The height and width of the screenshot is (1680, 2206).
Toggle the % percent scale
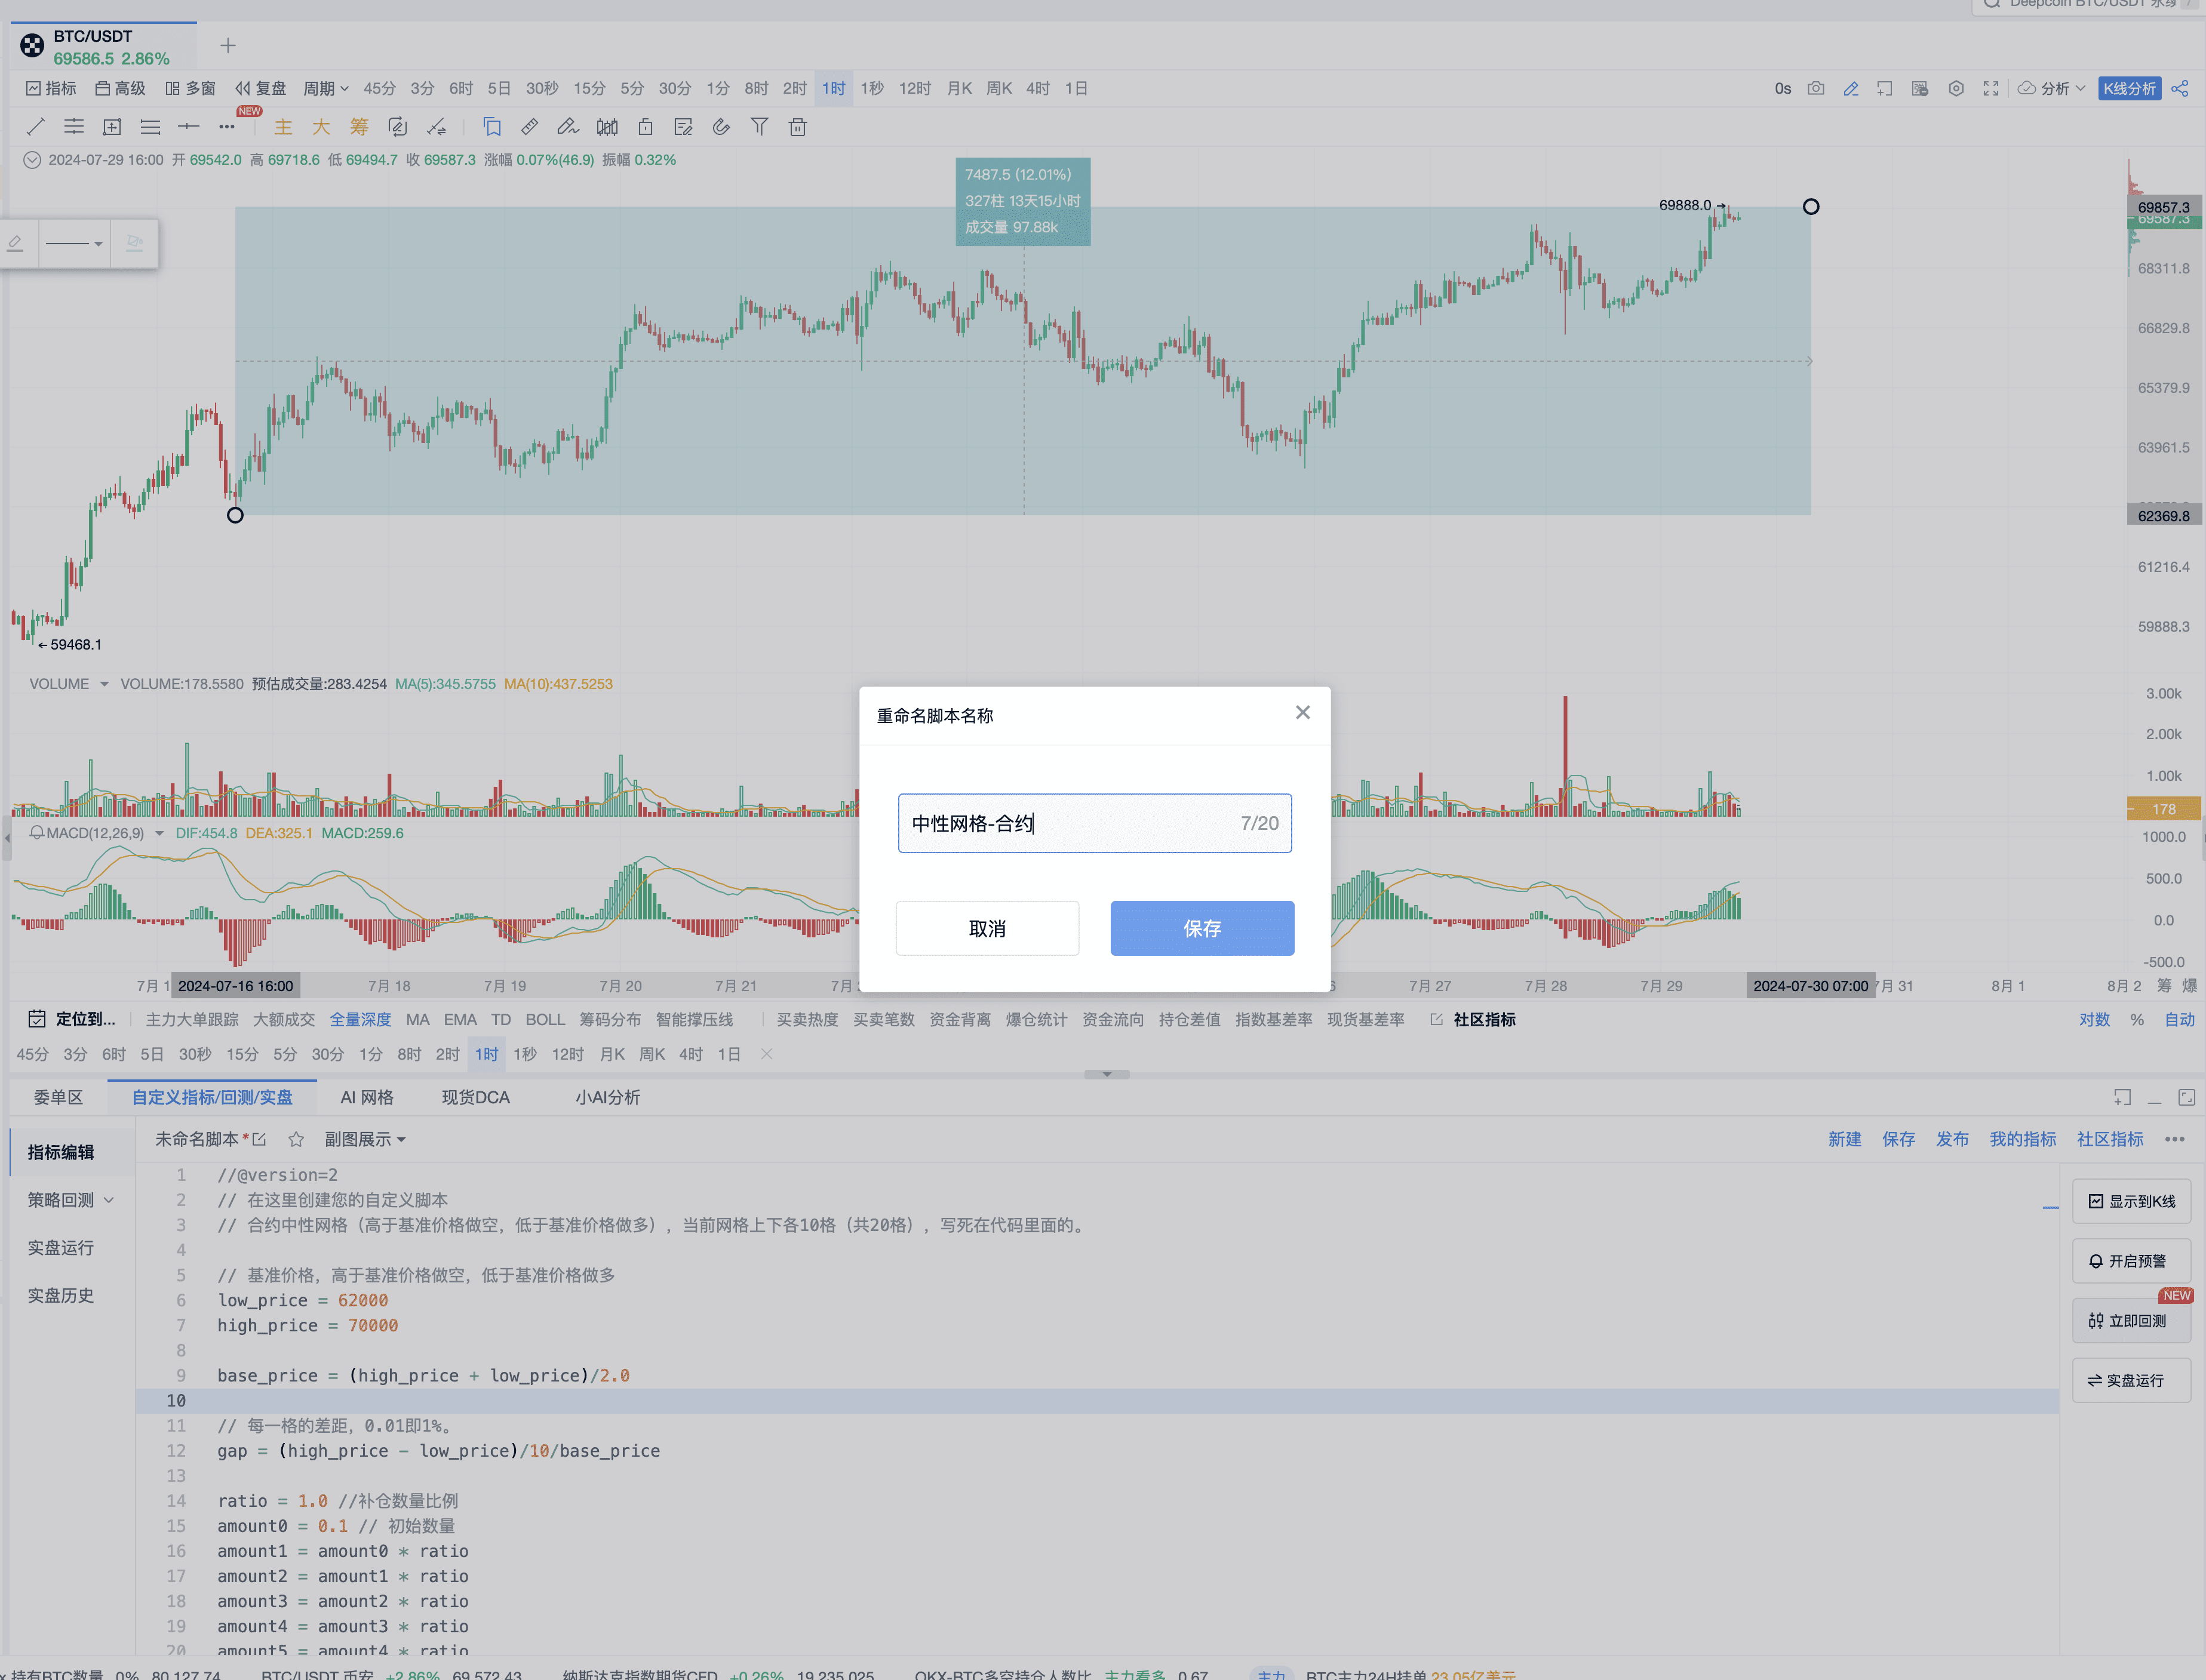2137,1019
